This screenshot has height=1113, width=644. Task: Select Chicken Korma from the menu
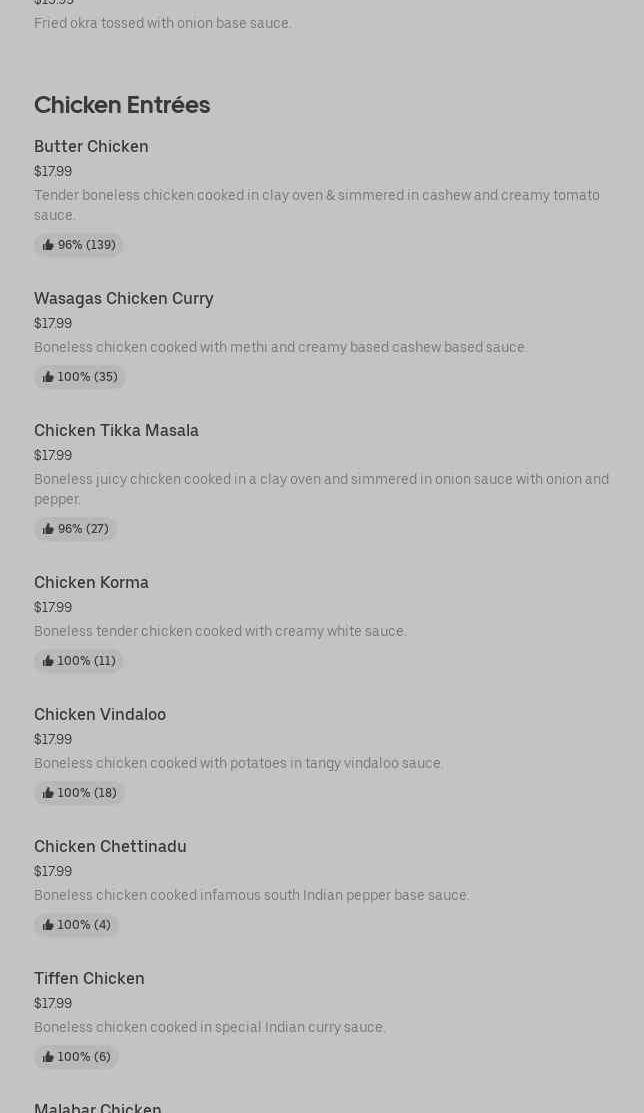point(91,583)
